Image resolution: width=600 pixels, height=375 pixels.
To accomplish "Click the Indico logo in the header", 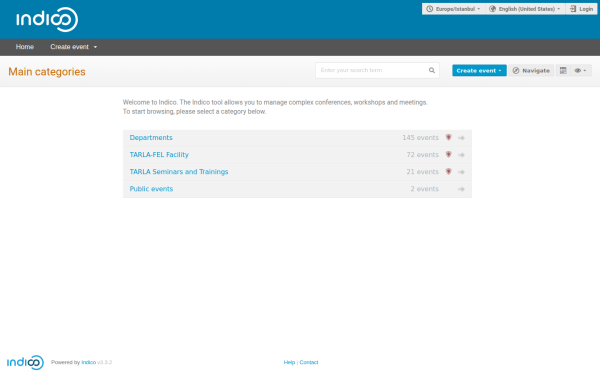I will [47, 19].
